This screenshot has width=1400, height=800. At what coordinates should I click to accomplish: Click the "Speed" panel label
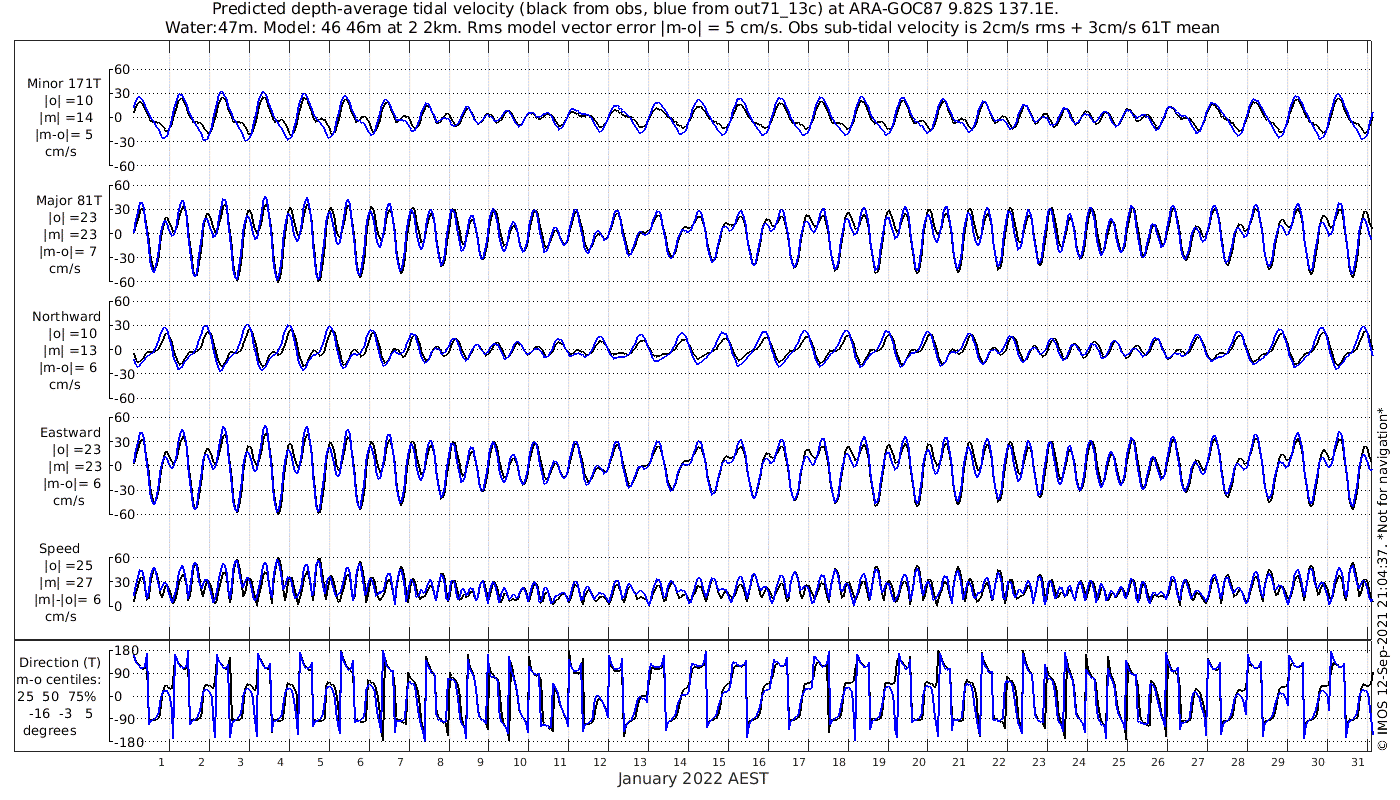click(x=59, y=549)
